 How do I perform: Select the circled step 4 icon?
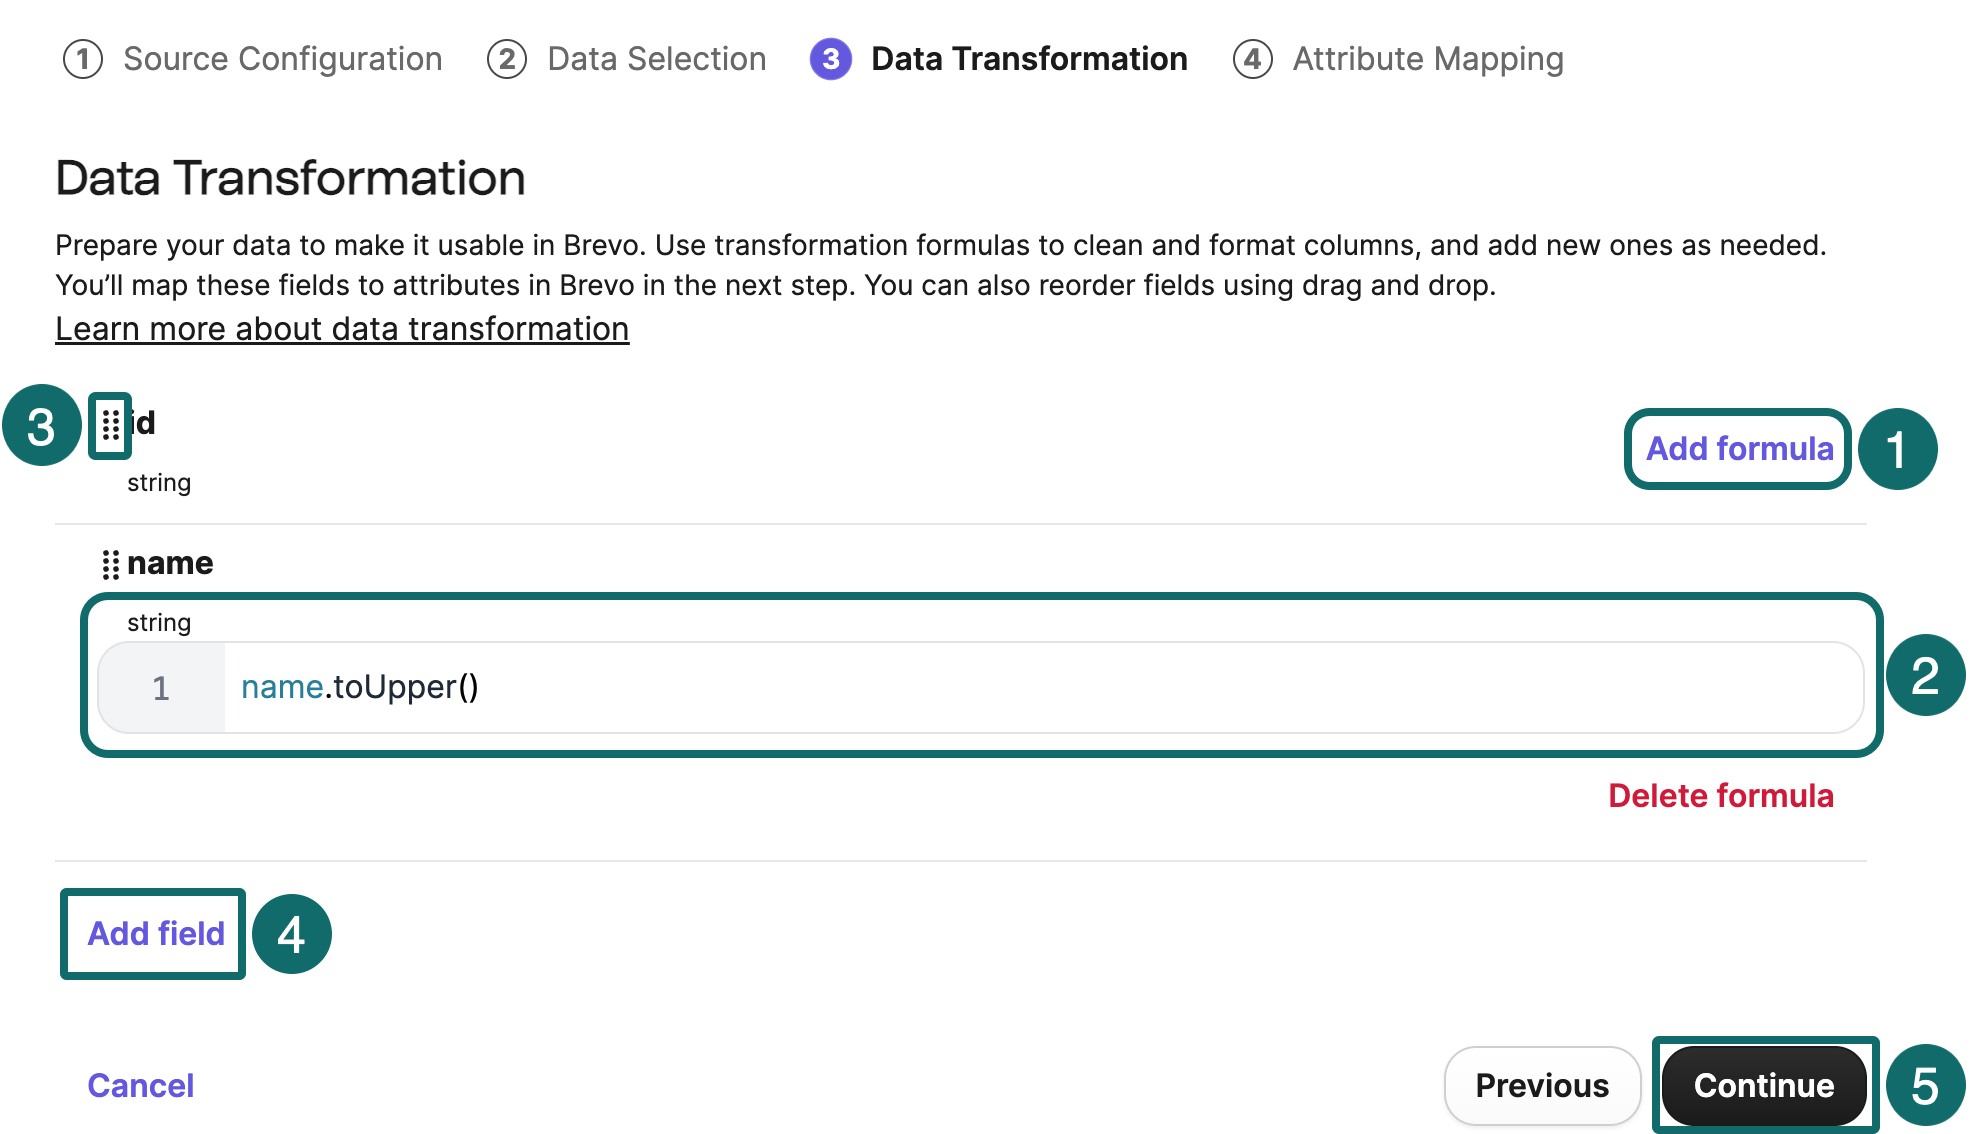(293, 934)
